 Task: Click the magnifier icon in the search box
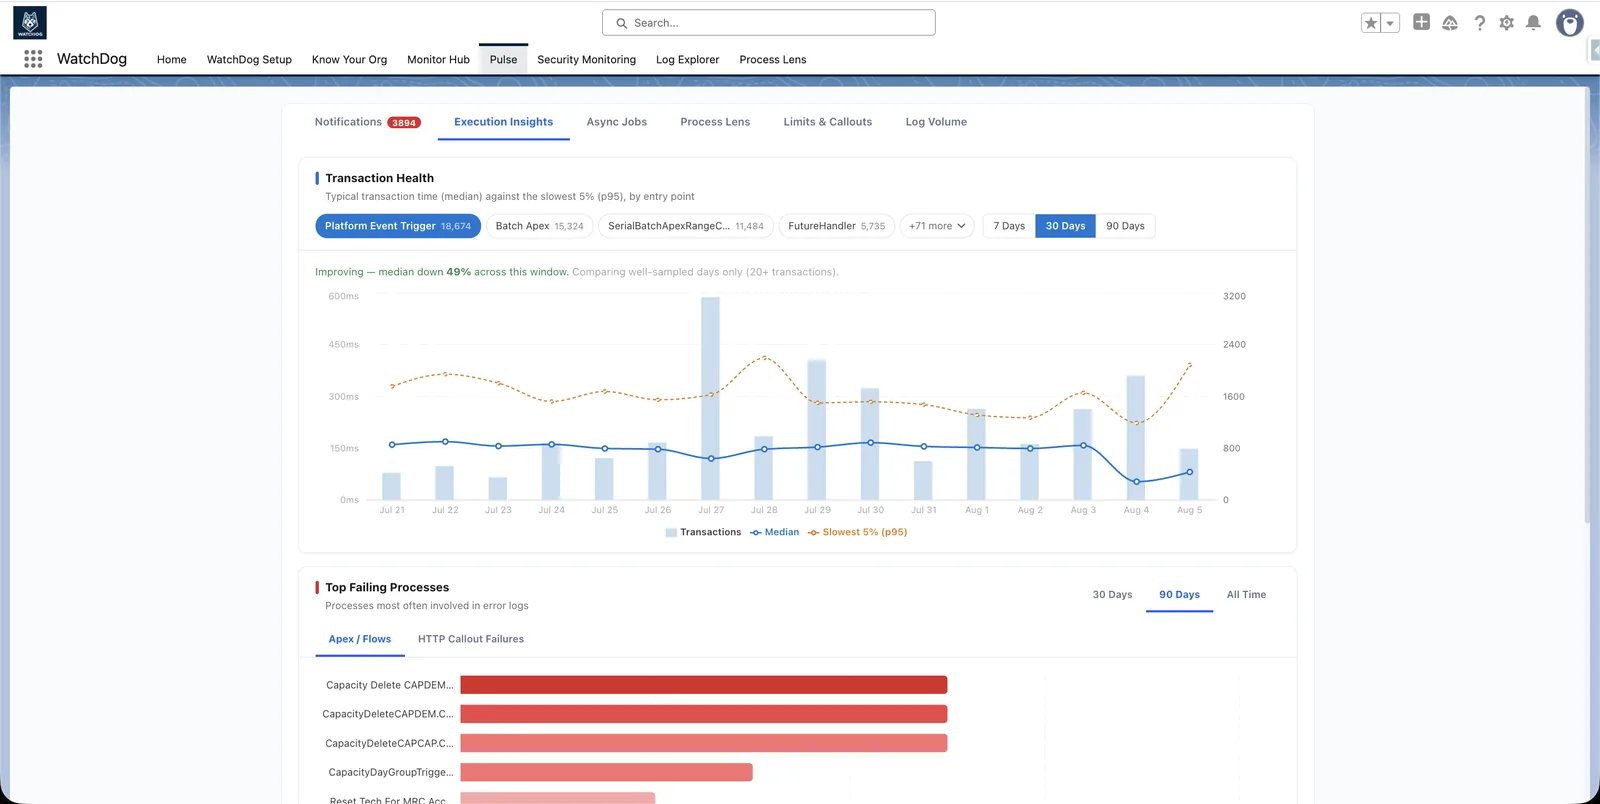(x=622, y=23)
